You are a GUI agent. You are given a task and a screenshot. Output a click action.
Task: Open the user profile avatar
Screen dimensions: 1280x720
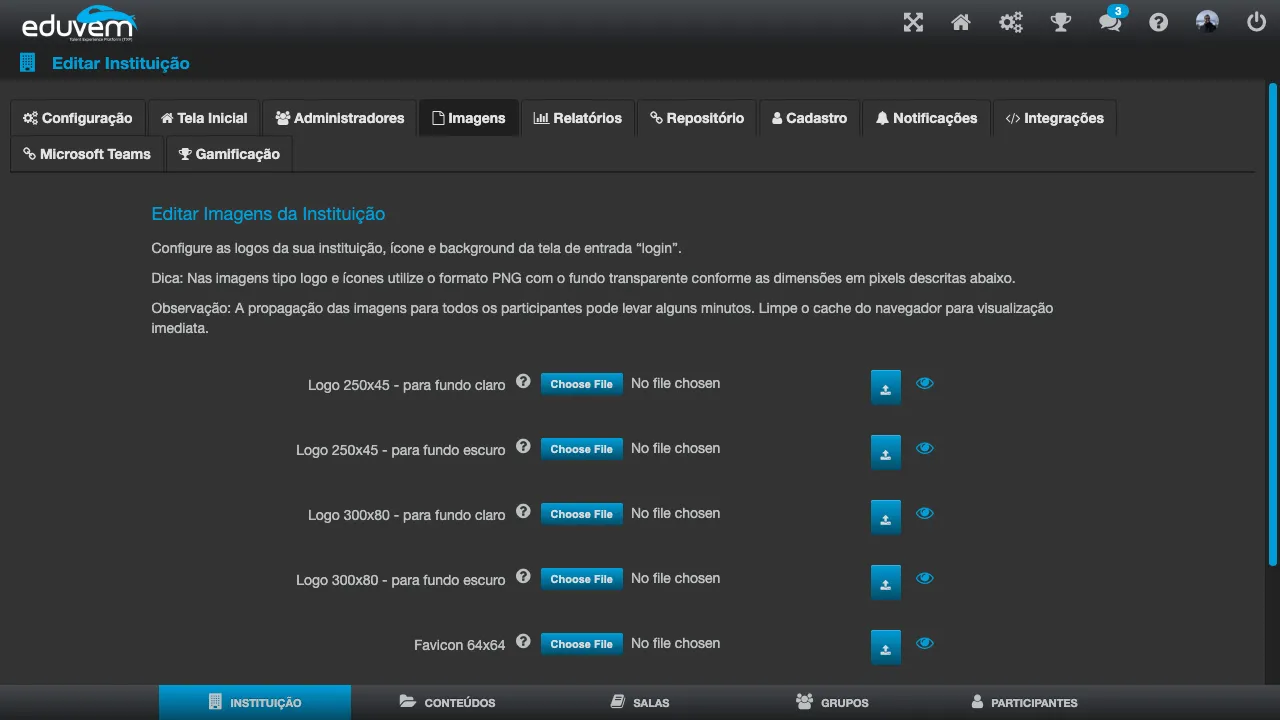click(x=1208, y=22)
